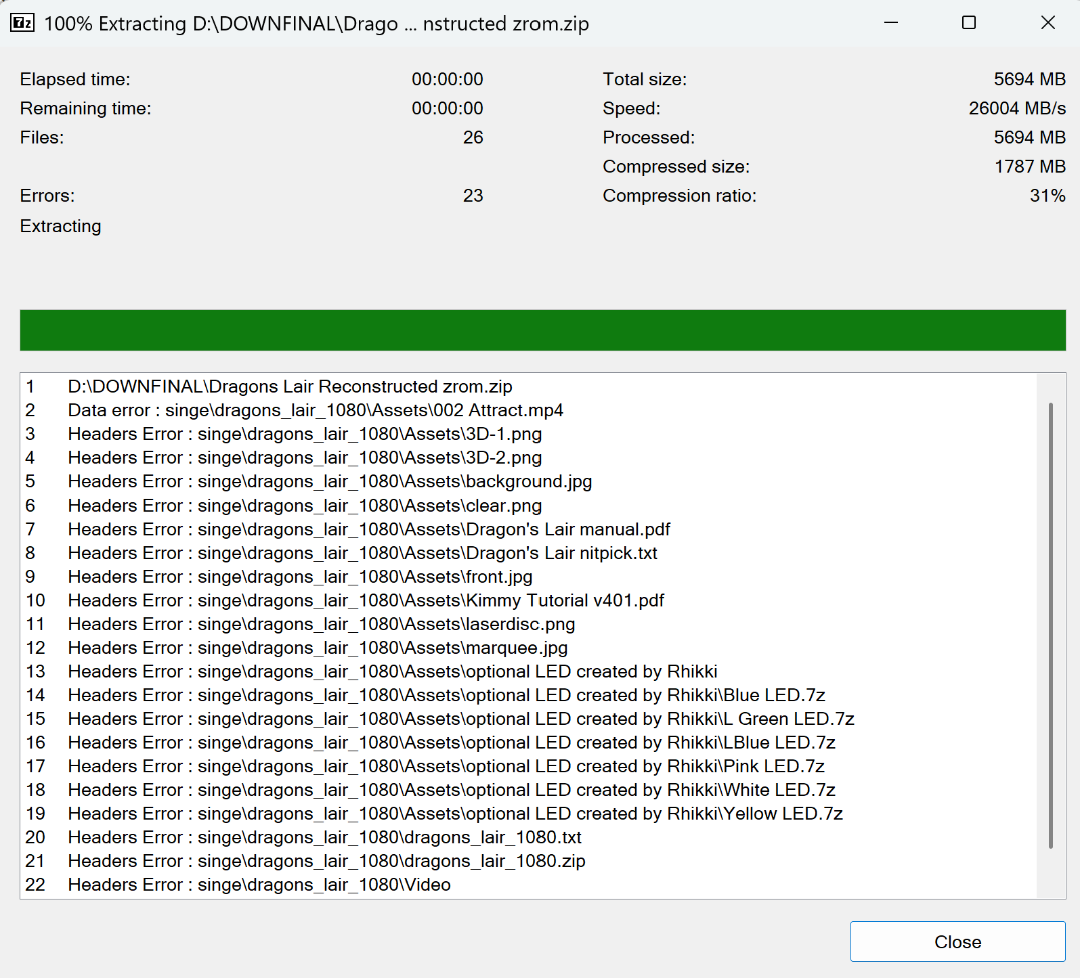Minimize the extraction window
1080x978 pixels.
point(888,23)
